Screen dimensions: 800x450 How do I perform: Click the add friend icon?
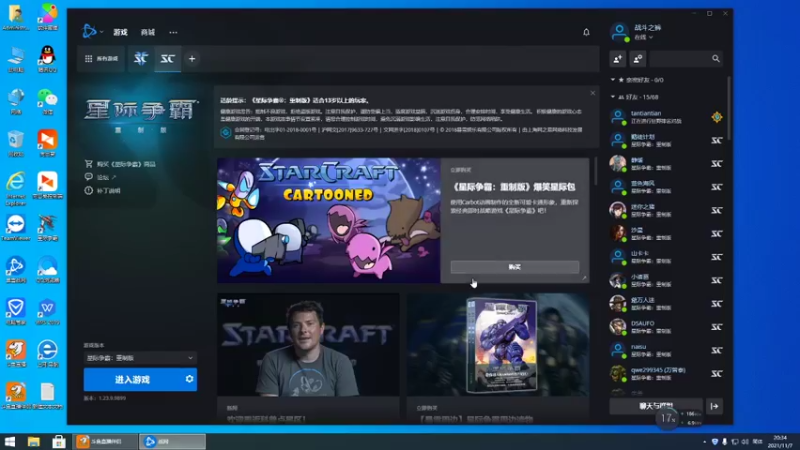point(617,59)
